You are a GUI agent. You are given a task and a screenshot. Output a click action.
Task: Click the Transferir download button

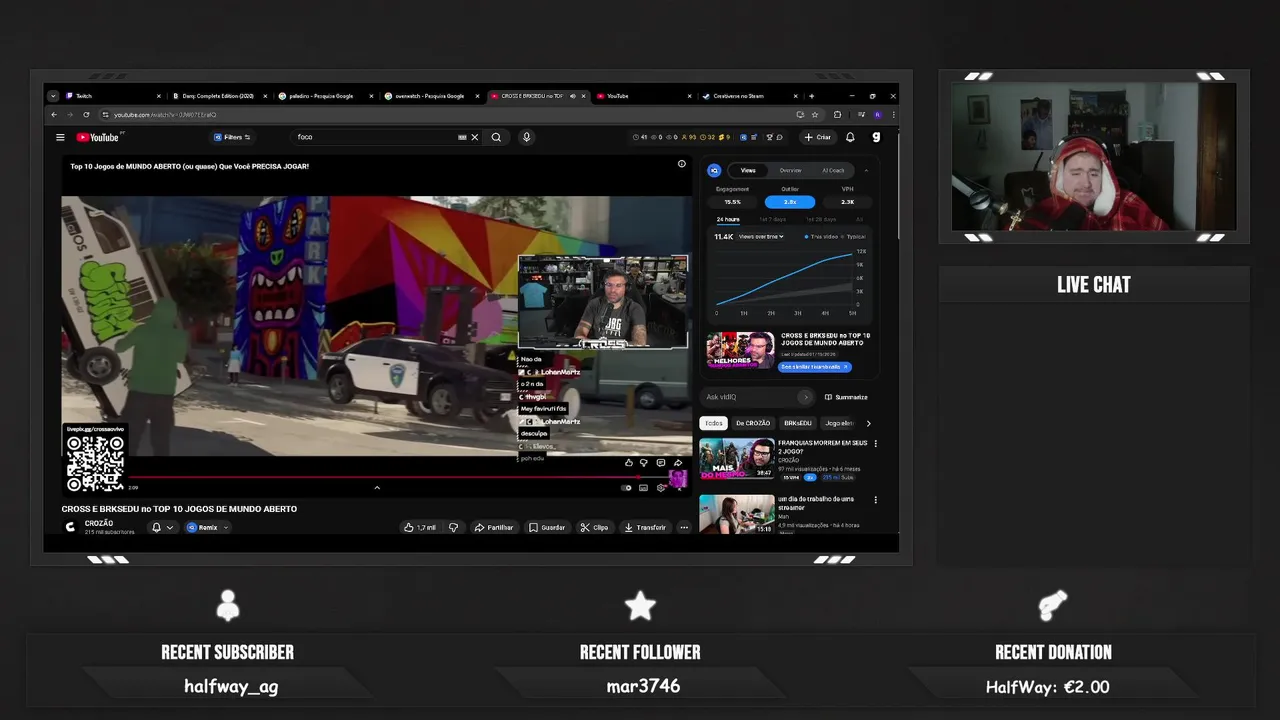coord(645,527)
